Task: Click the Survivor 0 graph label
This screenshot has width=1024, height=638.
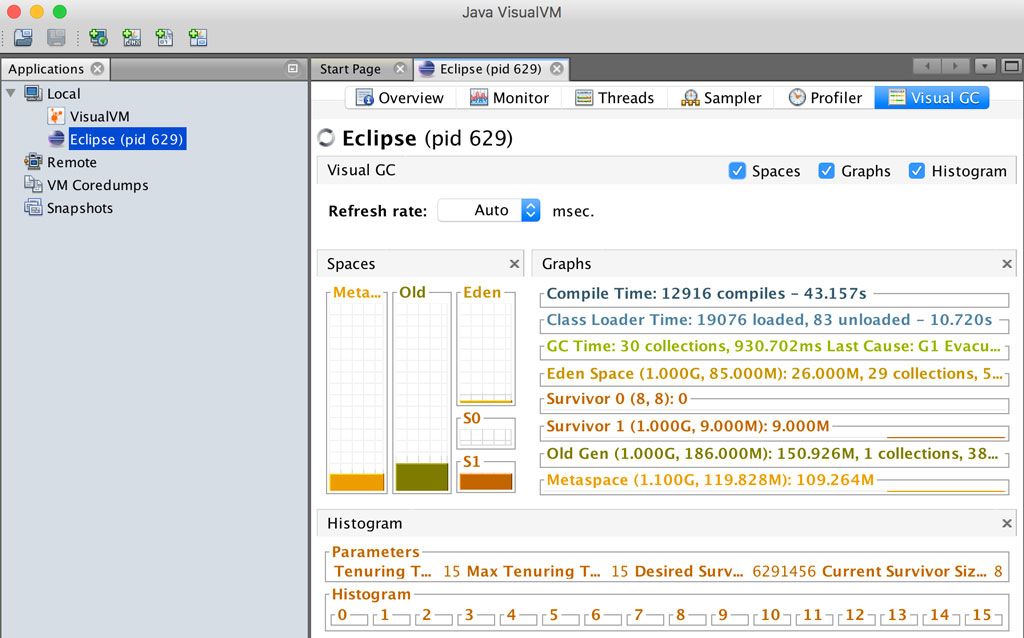Action: coord(617,399)
